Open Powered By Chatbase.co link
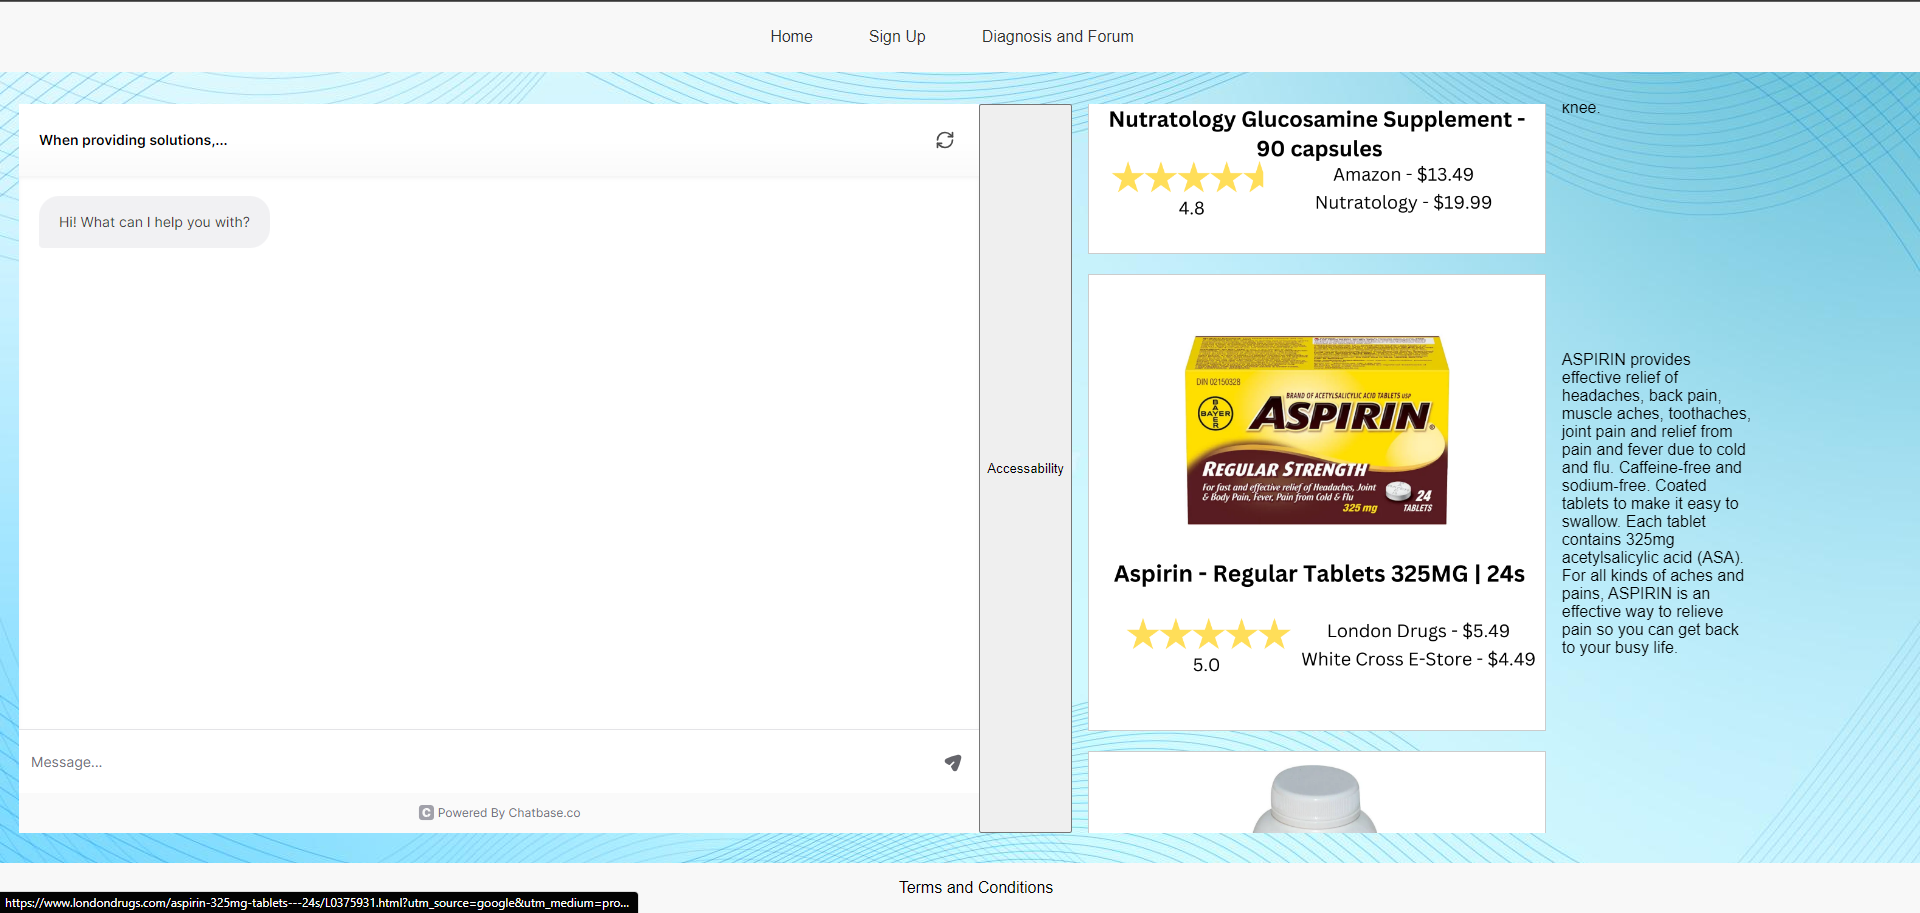1920x913 pixels. (x=508, y=813)
